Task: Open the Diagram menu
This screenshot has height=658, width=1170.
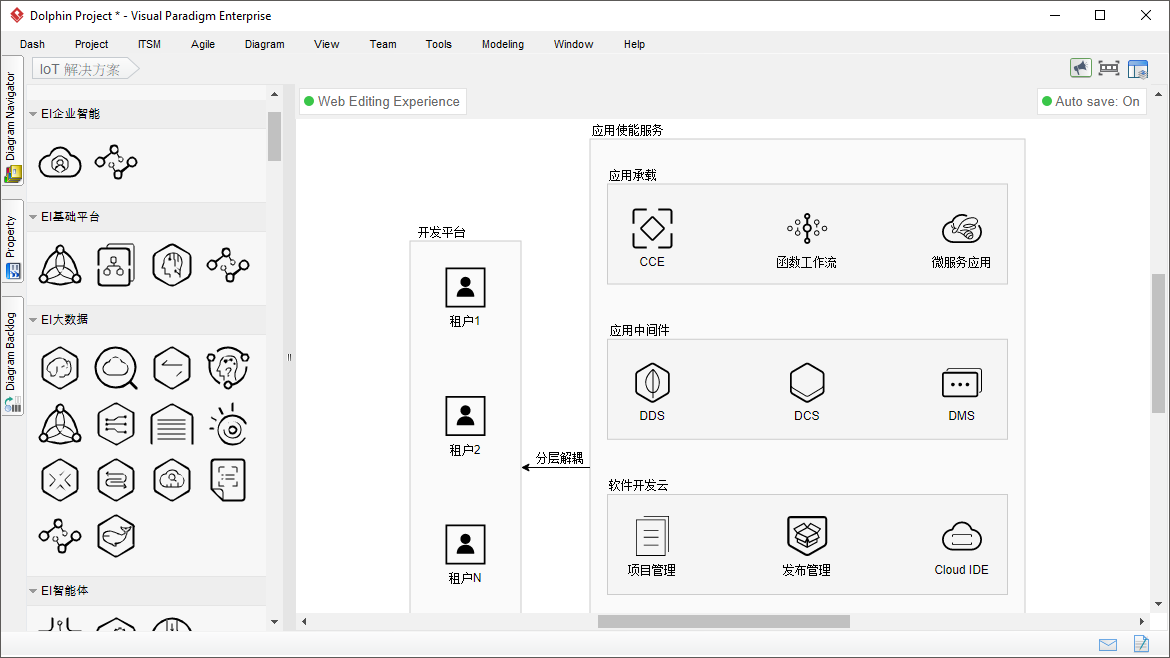Action: pos(265,44)
